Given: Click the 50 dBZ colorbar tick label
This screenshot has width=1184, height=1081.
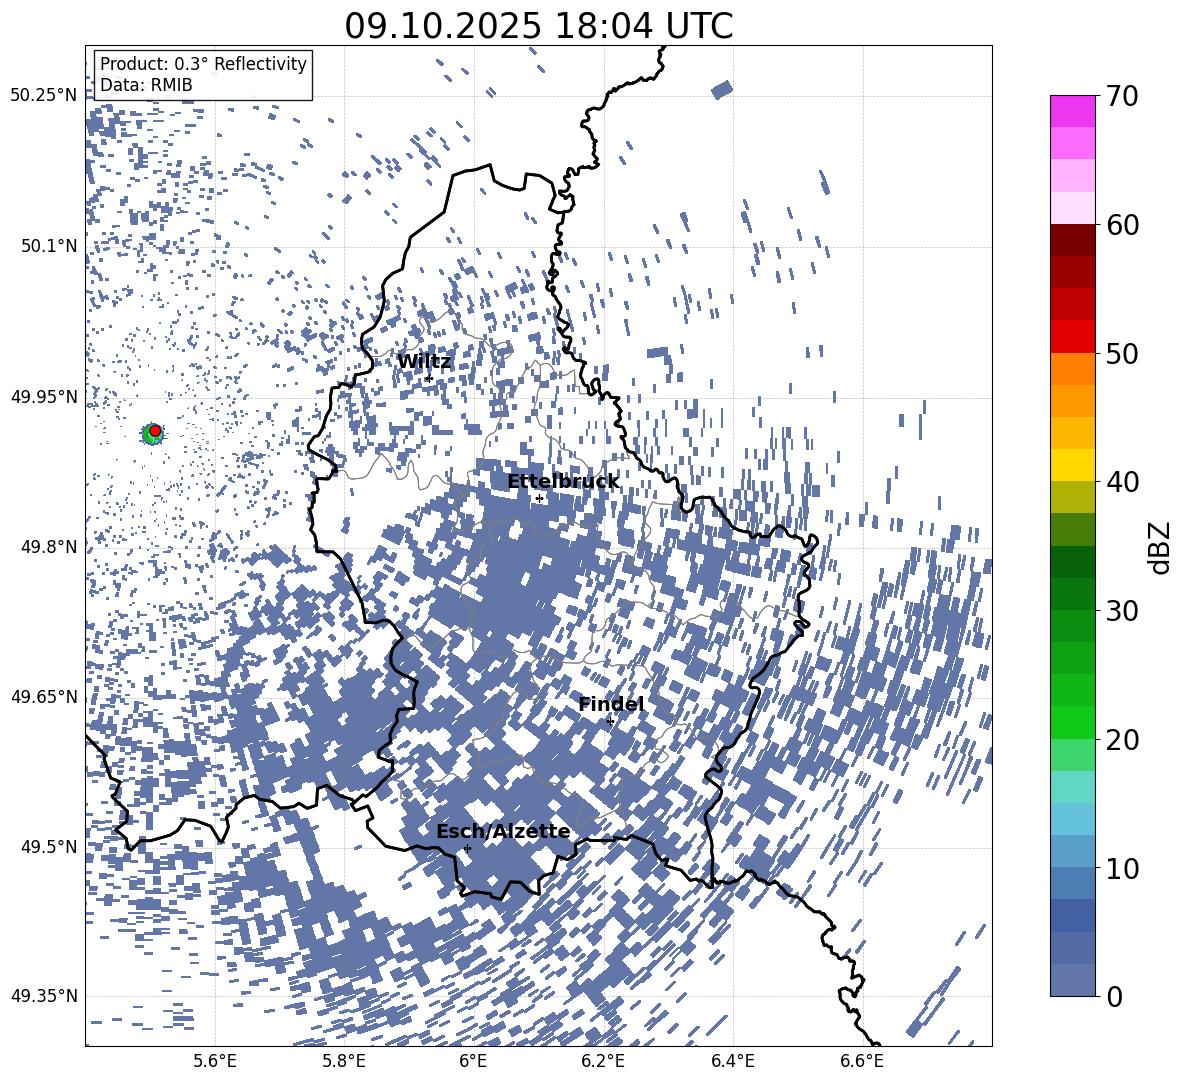Looking at the screenshot, I should click(x=1122, y=353).
